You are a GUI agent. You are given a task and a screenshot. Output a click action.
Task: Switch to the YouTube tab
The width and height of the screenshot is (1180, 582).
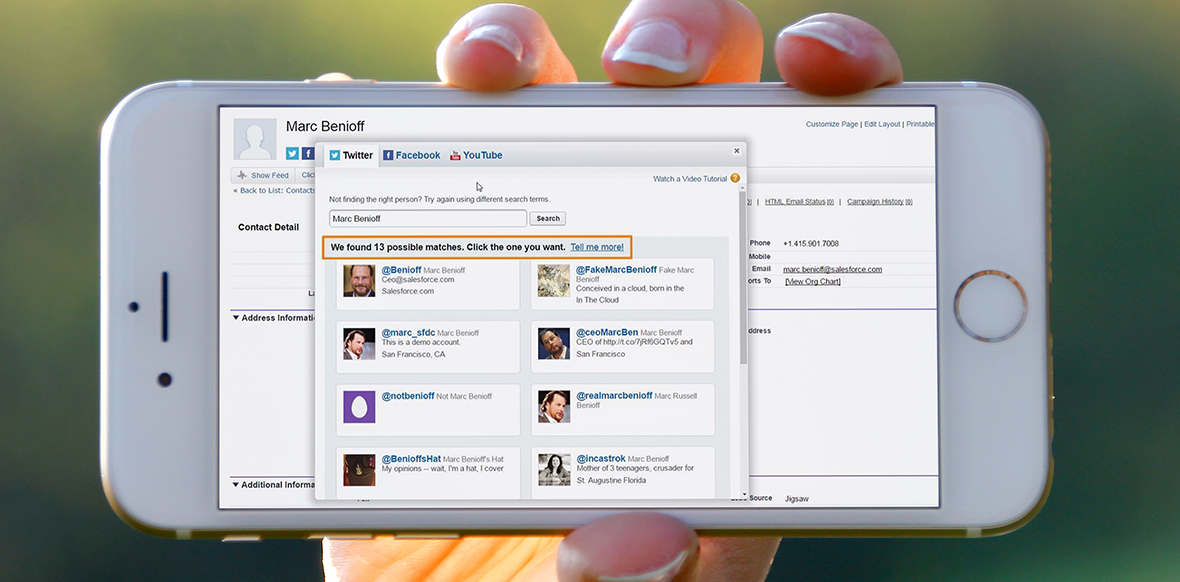pos(476,155)
